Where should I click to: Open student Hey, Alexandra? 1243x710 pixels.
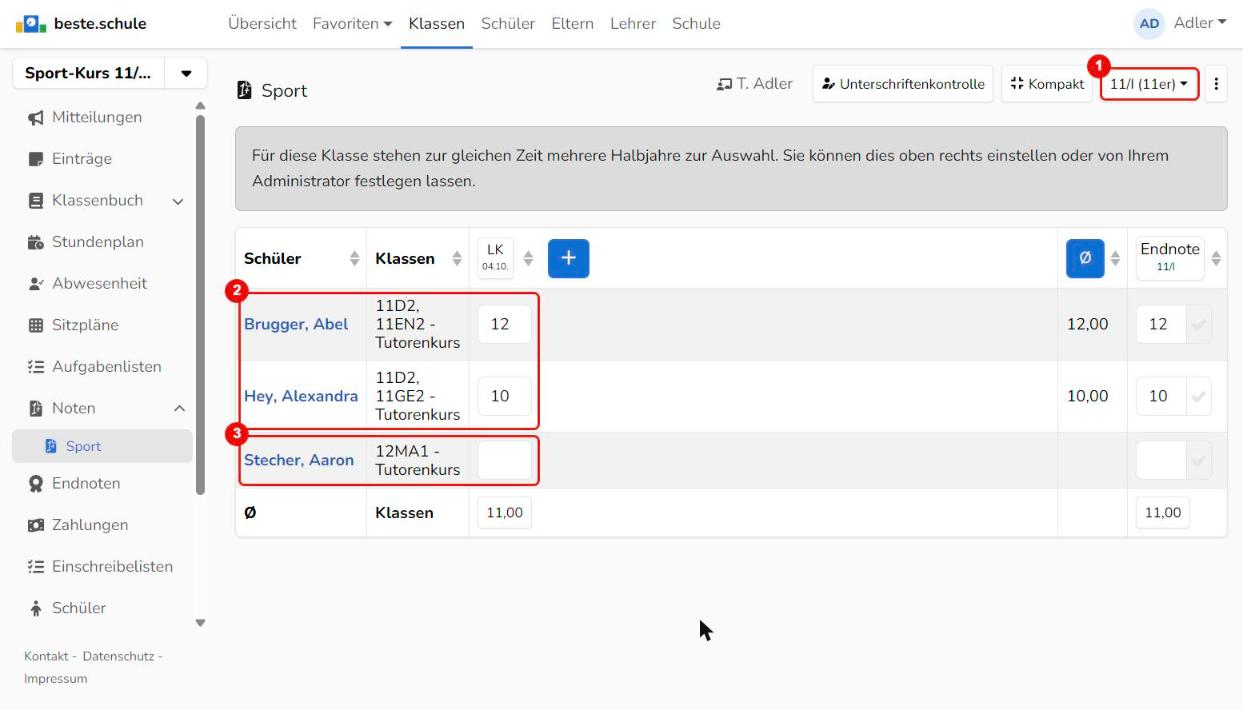click(x=301, y=396)
